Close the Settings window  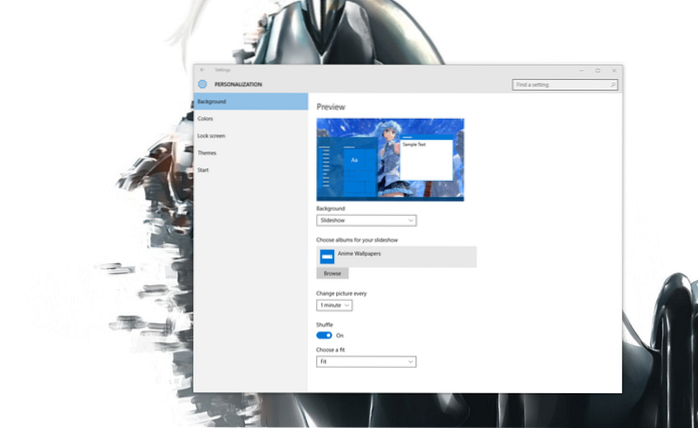coord(613,70)
